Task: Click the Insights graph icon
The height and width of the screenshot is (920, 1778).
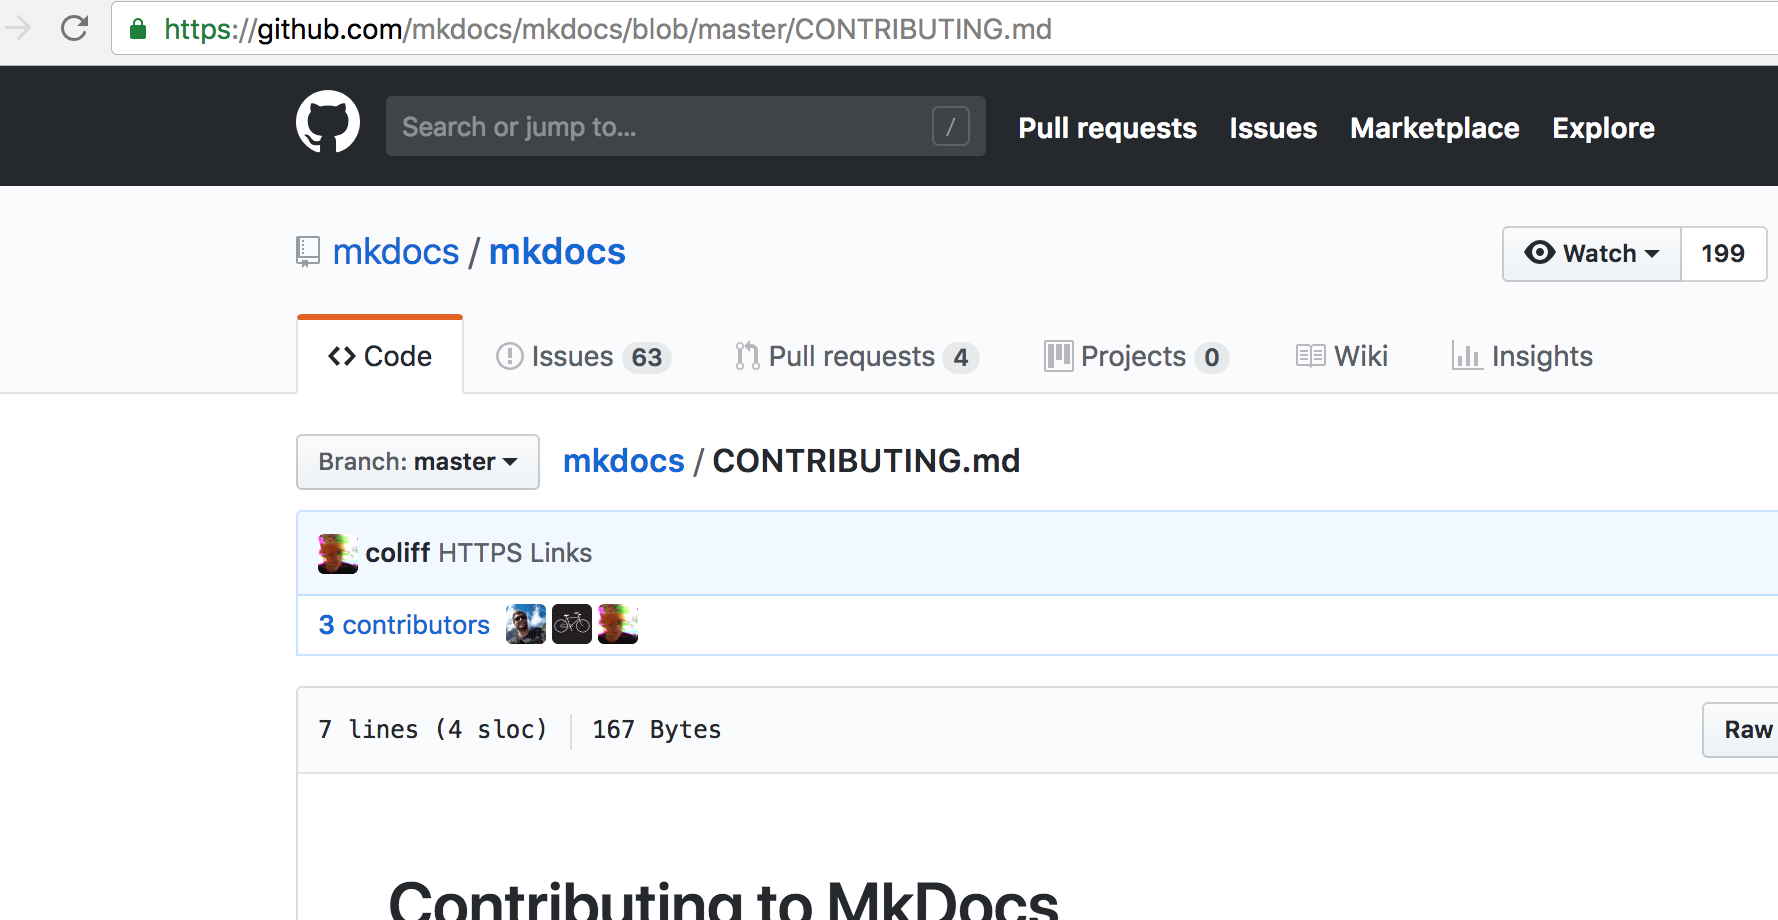Action: click(x=1466, y=356)
